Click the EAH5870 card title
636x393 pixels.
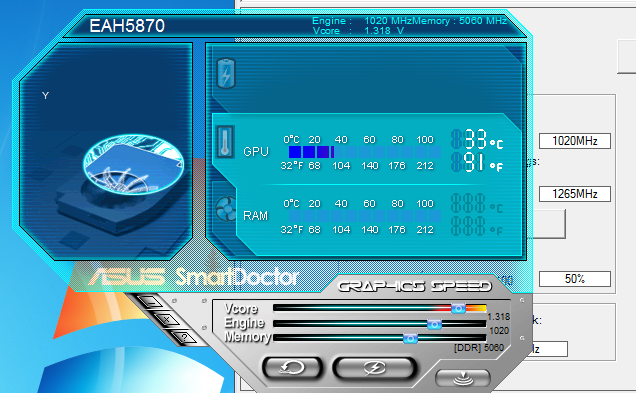(x=127, y=26)
